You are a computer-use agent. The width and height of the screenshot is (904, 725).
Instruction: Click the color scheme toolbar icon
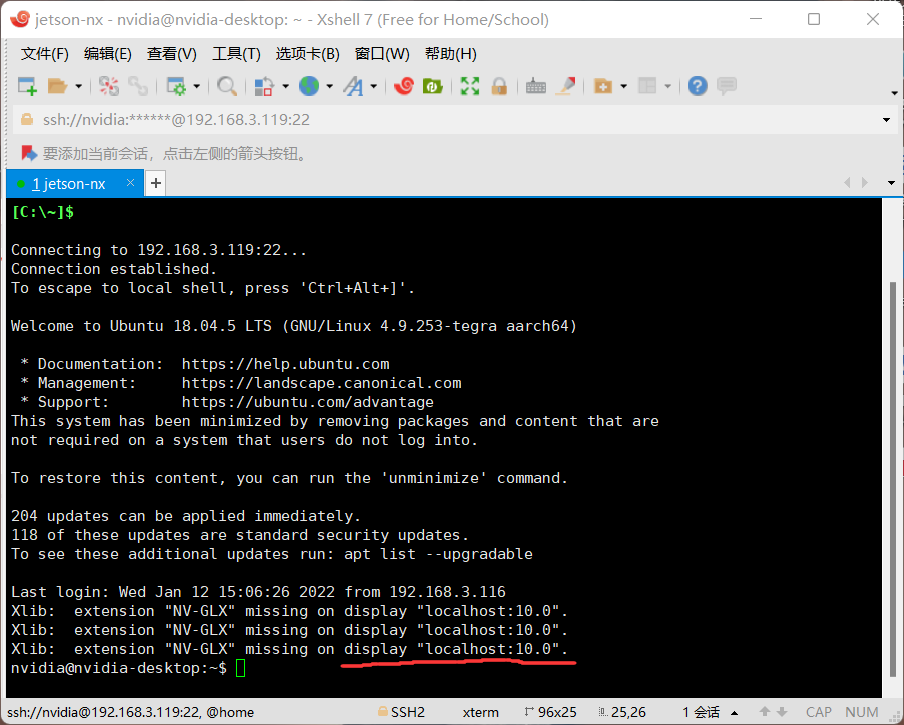point(264,86)
